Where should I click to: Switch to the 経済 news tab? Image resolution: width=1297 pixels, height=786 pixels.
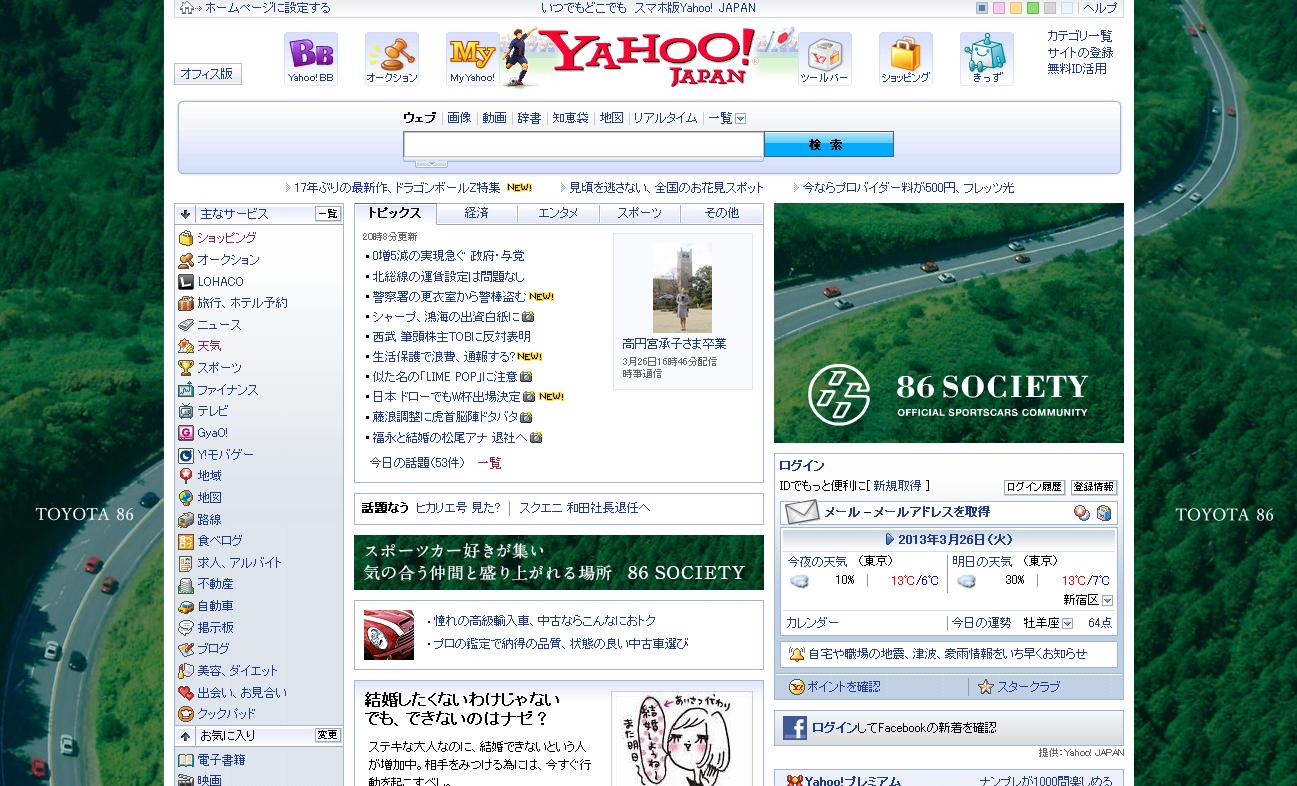tap(477, 213)
